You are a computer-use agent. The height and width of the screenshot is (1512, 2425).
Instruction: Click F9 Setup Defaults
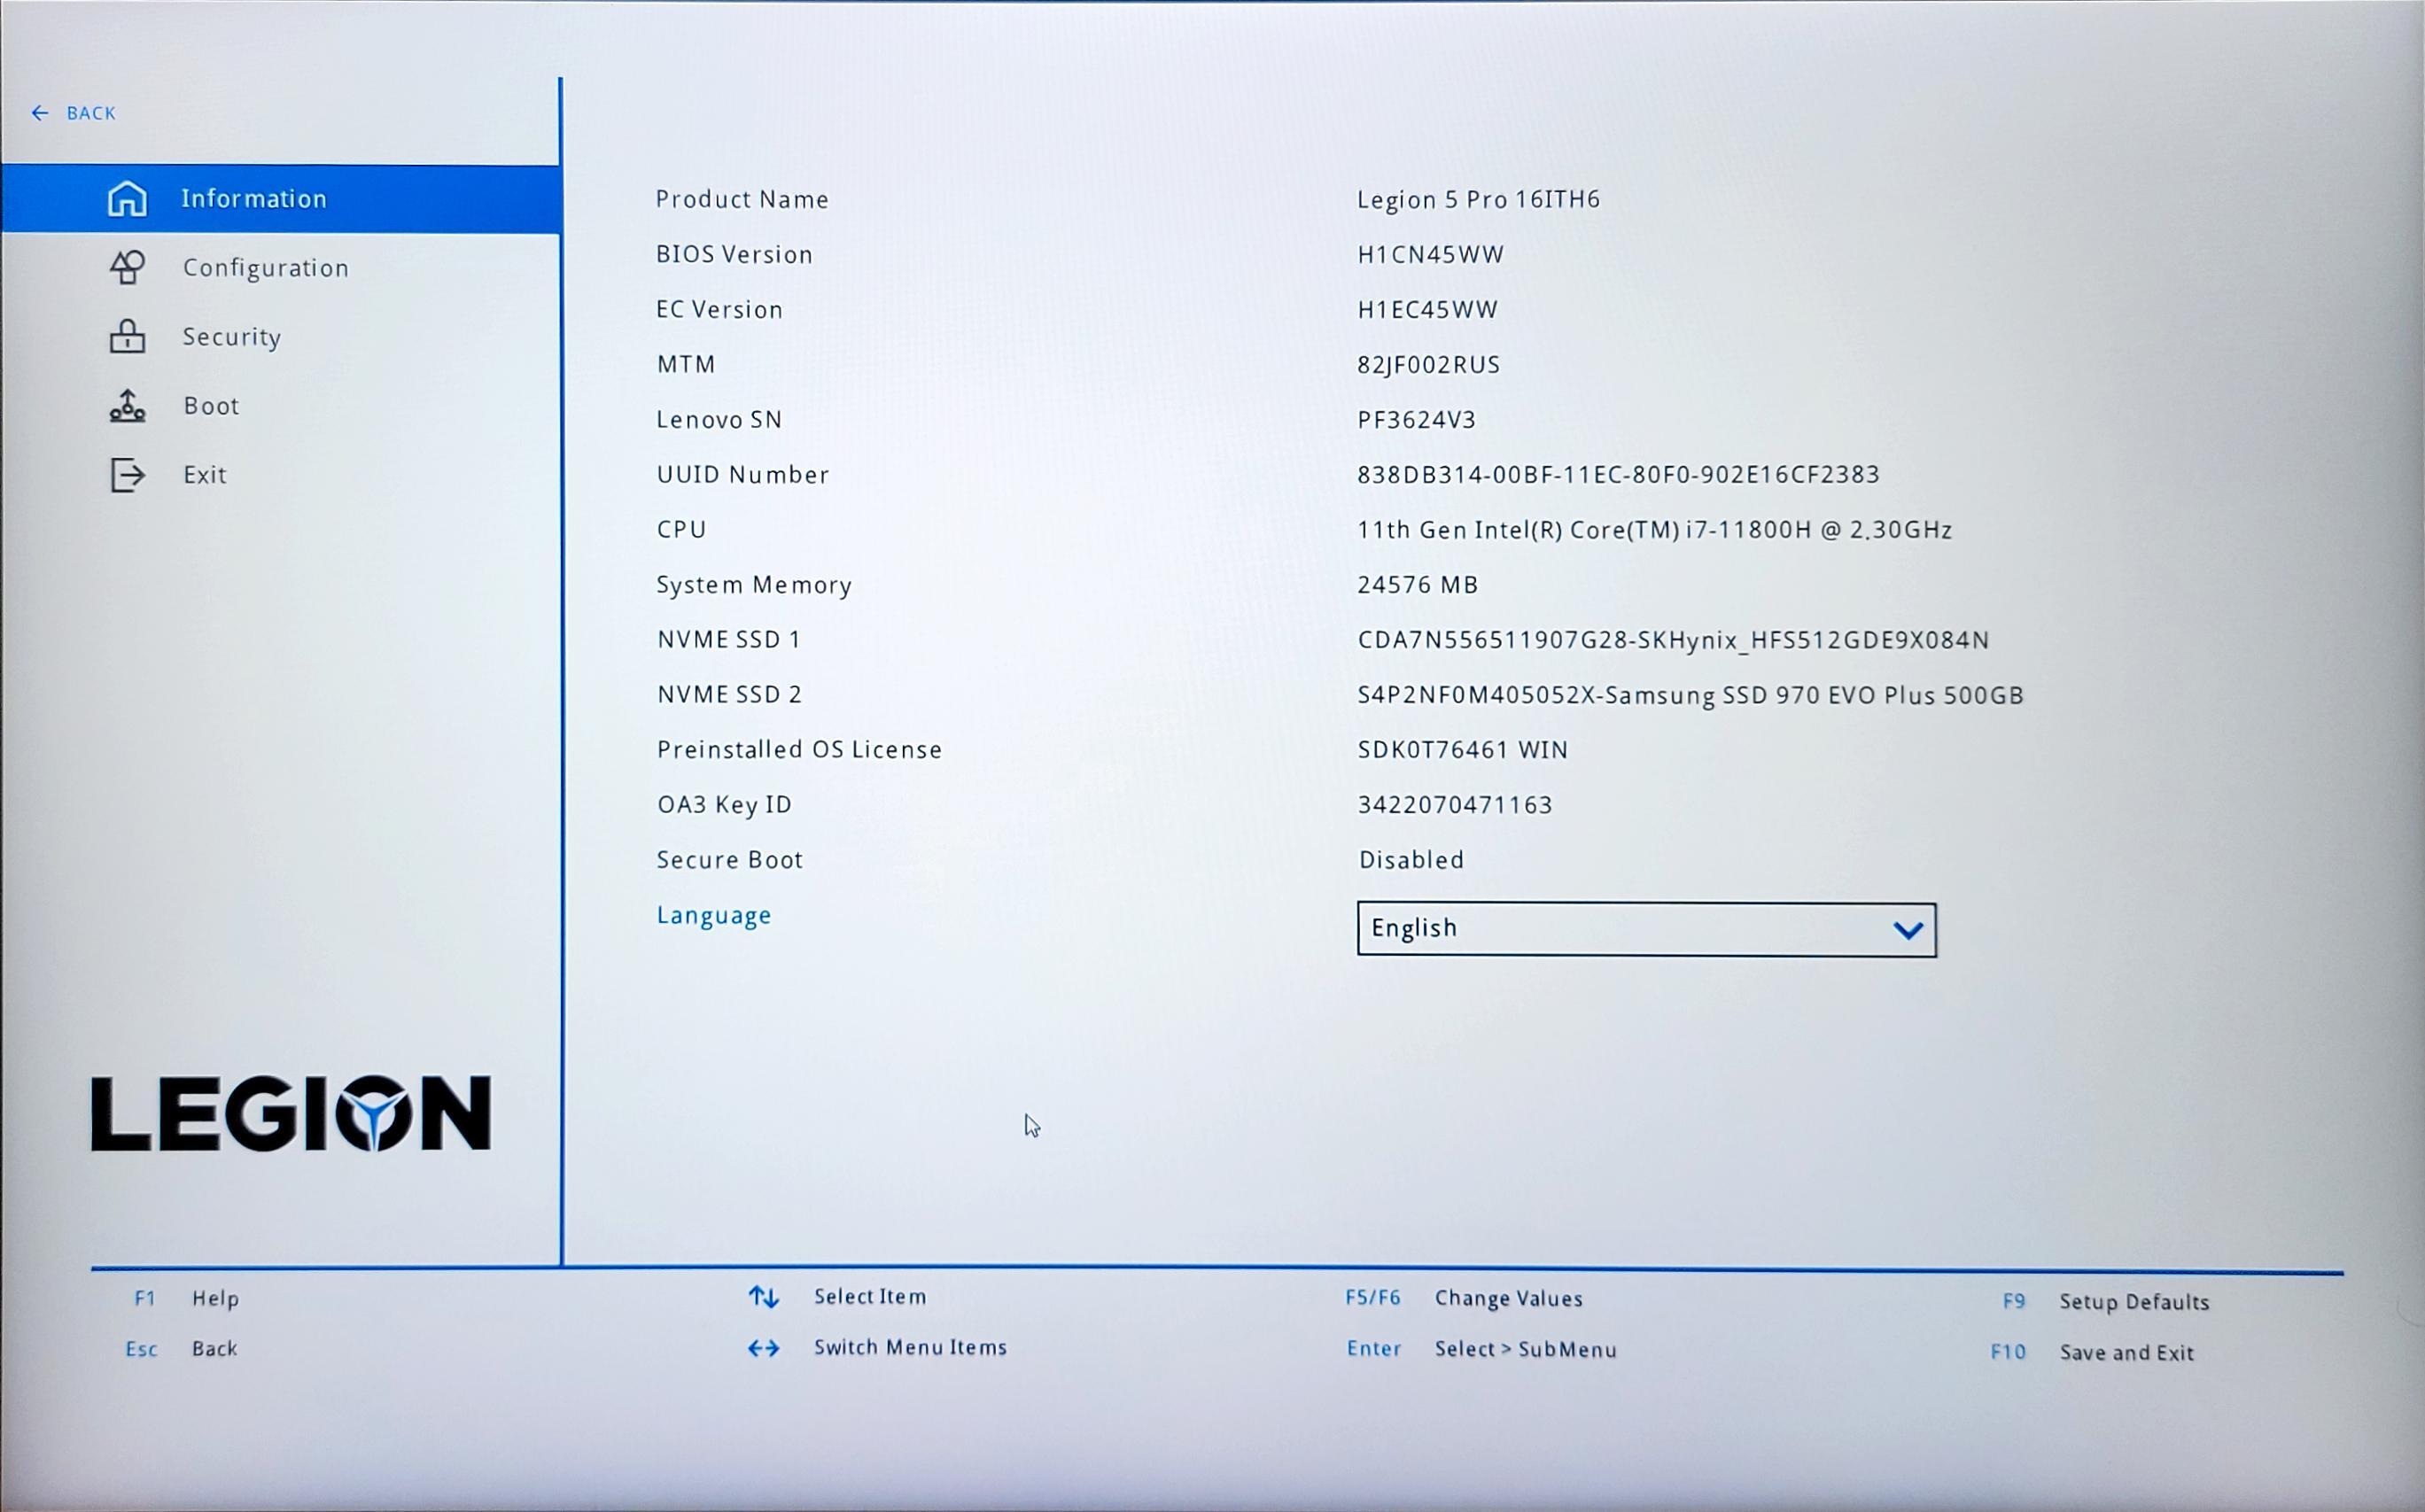[2106, 1301]
